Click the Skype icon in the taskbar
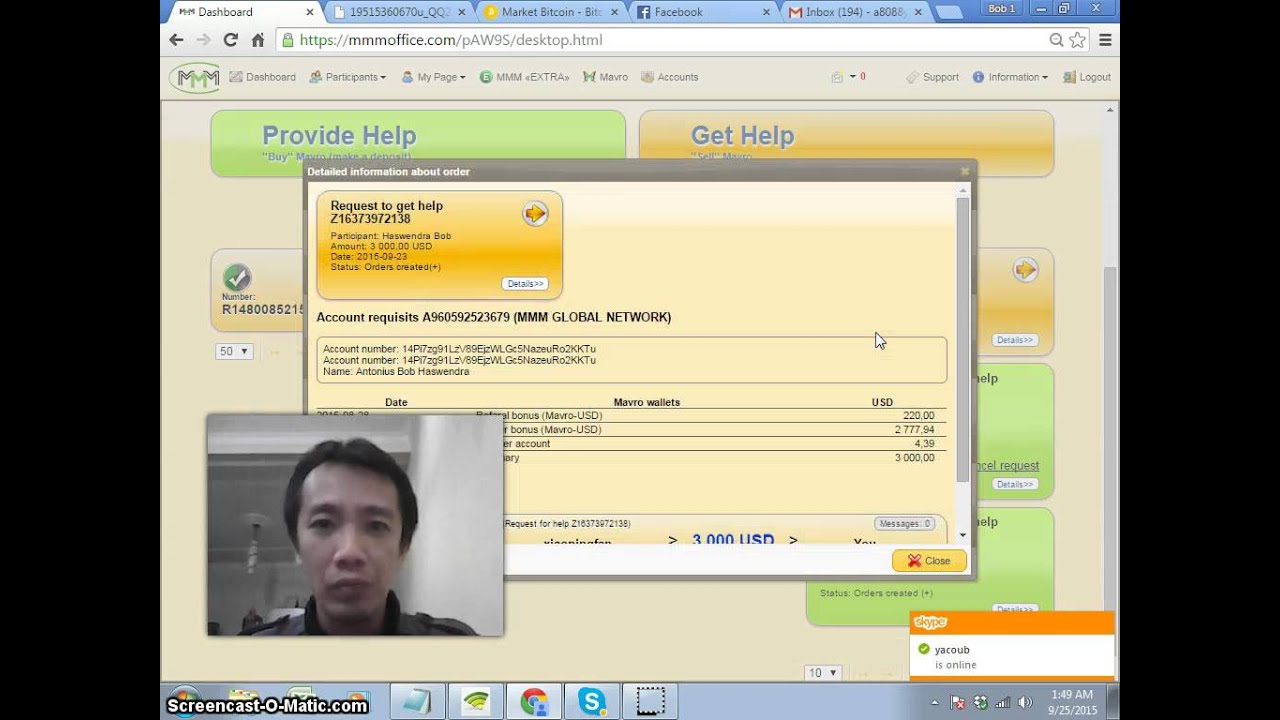Image resolution: width=1280 pixels, height=720 pixels. point(592,702)
